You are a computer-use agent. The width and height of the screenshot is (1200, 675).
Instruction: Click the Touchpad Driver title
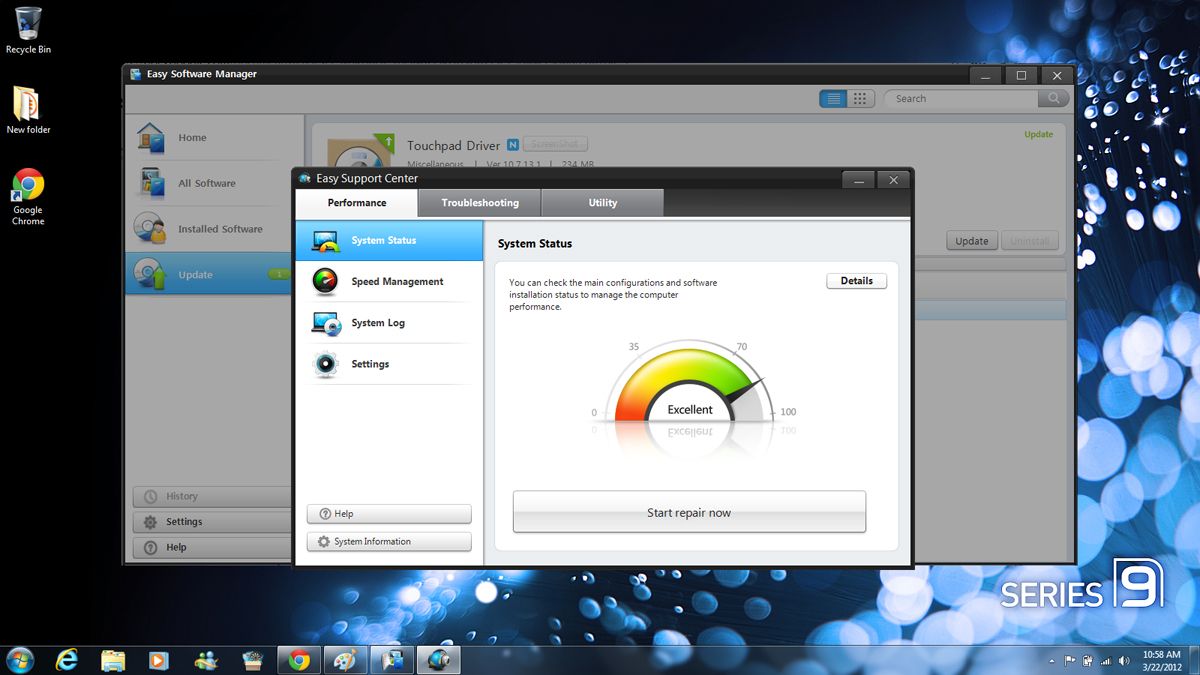[x=453, y=146]
